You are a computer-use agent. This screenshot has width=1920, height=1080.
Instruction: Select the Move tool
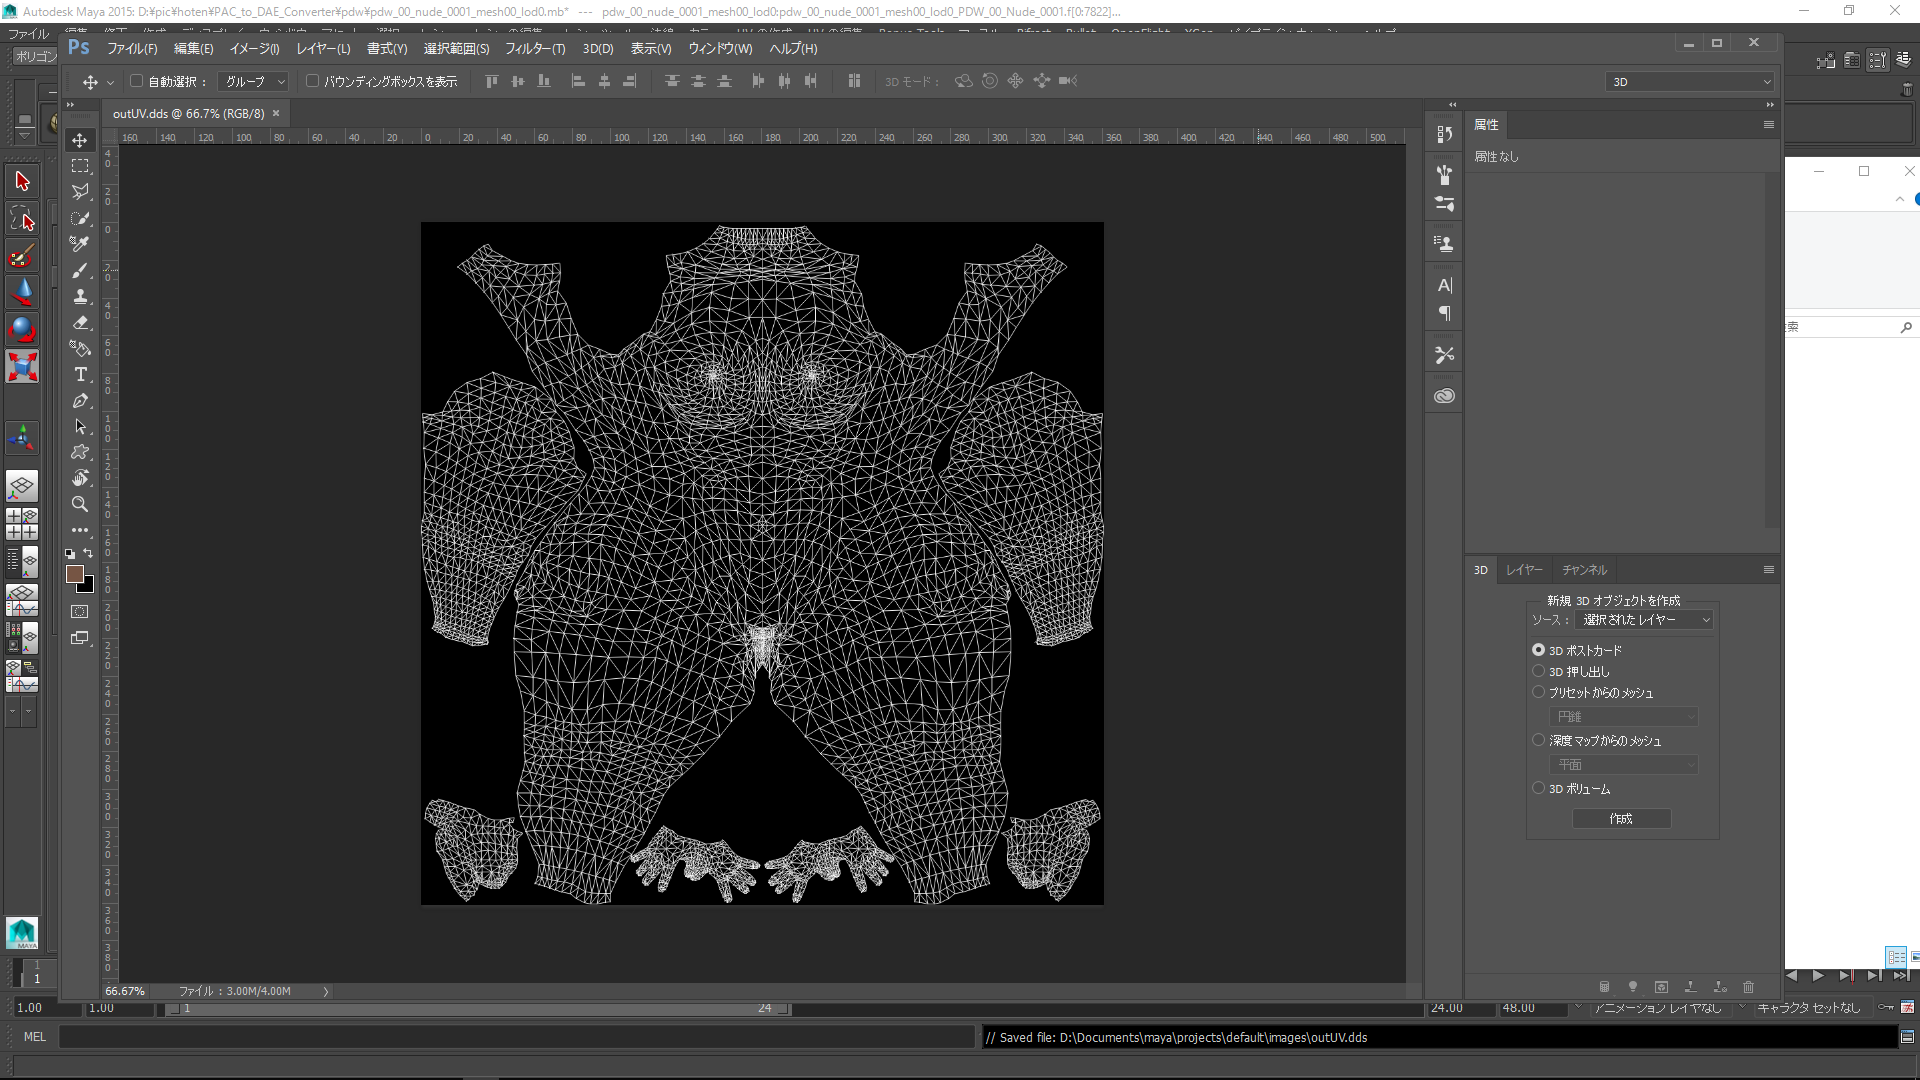tap(80, 140)
